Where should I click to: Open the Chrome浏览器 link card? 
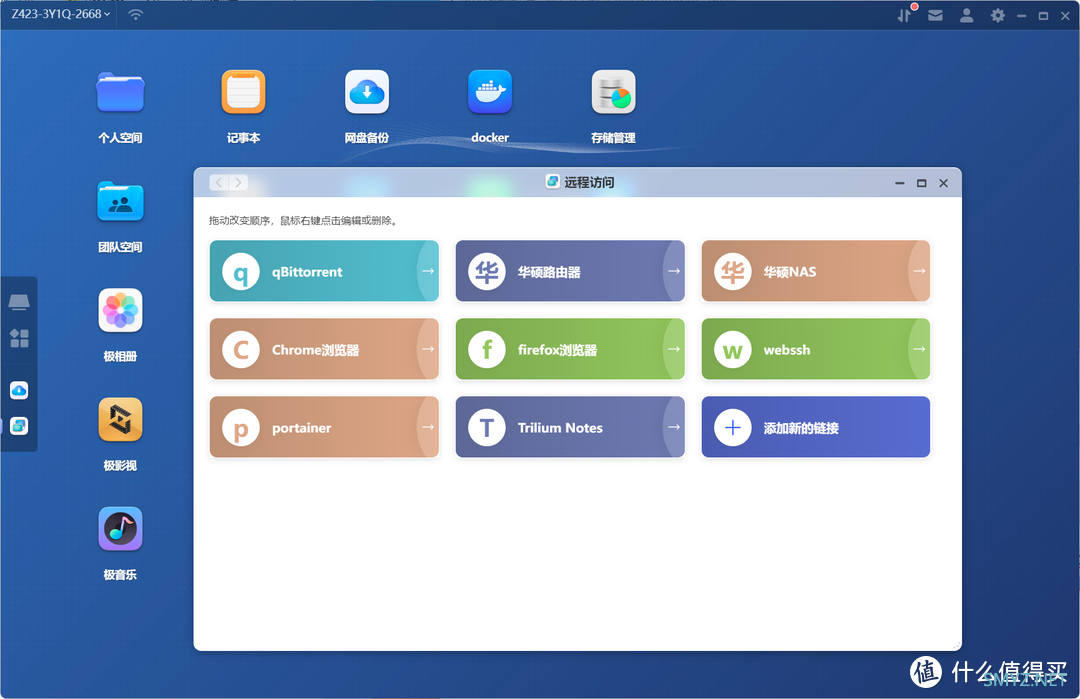tap(324, 348)
